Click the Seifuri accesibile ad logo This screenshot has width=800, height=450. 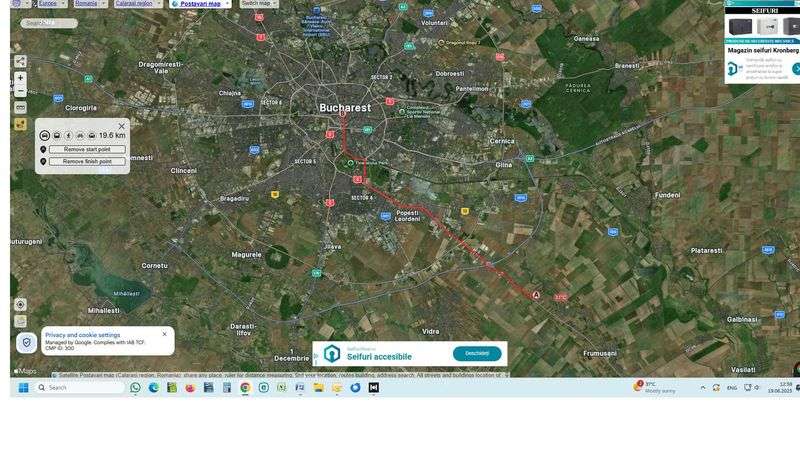(332, 354)
